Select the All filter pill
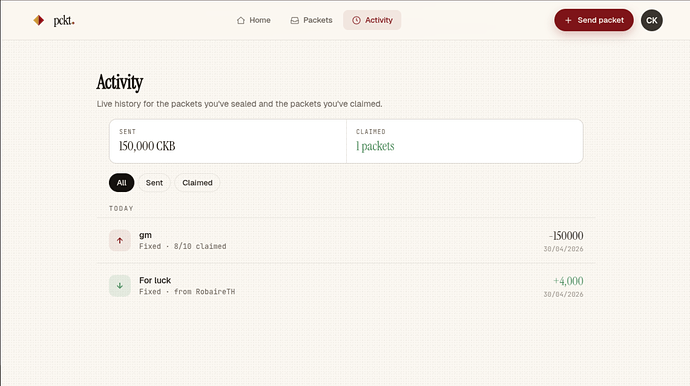The image size is (690, 386). tap(121, 183)
